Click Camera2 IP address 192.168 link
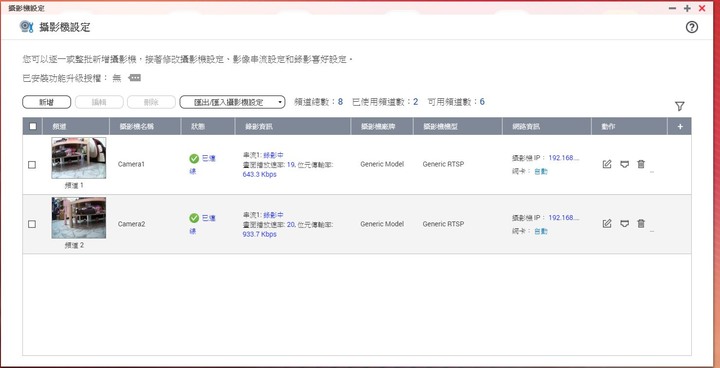 (564, 218)
